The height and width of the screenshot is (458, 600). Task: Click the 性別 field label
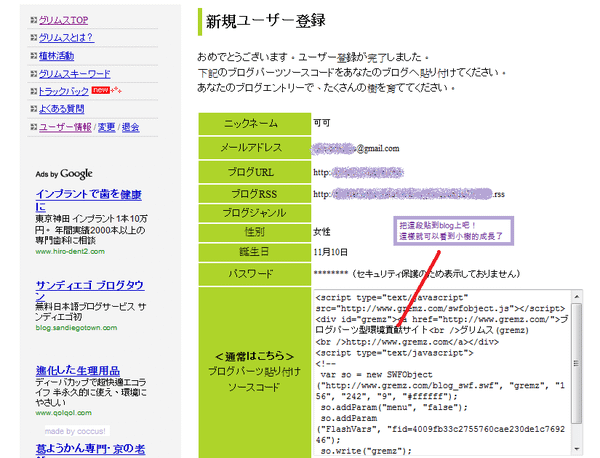tap(254, 232)
